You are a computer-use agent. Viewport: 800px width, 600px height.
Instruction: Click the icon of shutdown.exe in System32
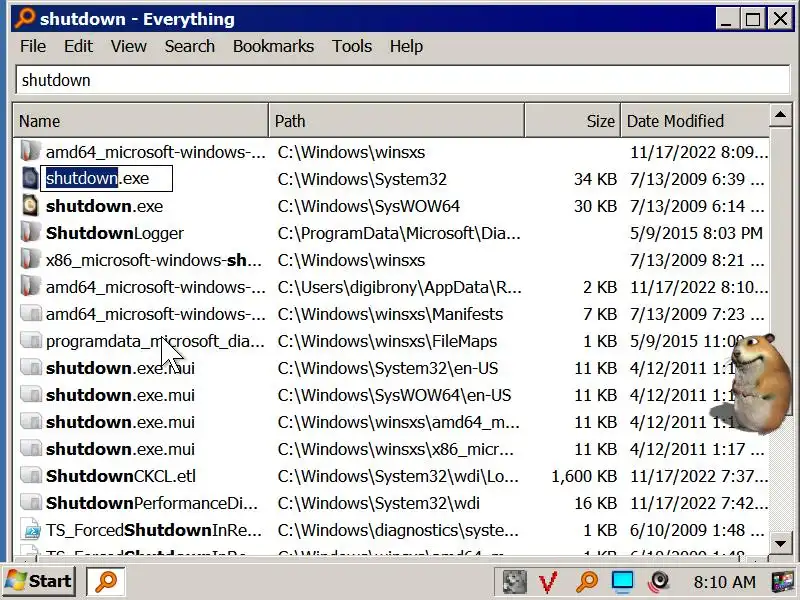[31, 179]
